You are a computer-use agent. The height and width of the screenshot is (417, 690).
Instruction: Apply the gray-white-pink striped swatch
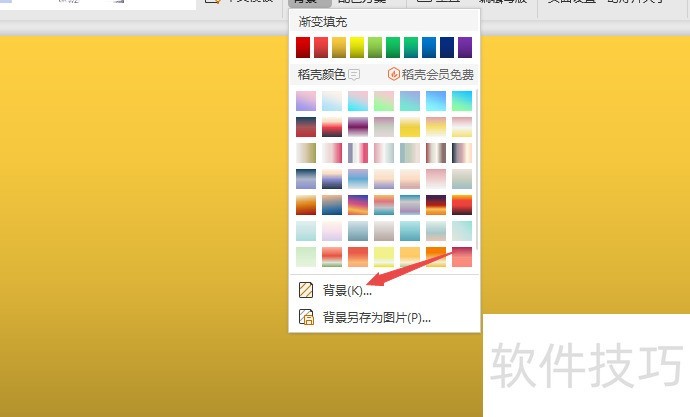[x=358, y=153]
